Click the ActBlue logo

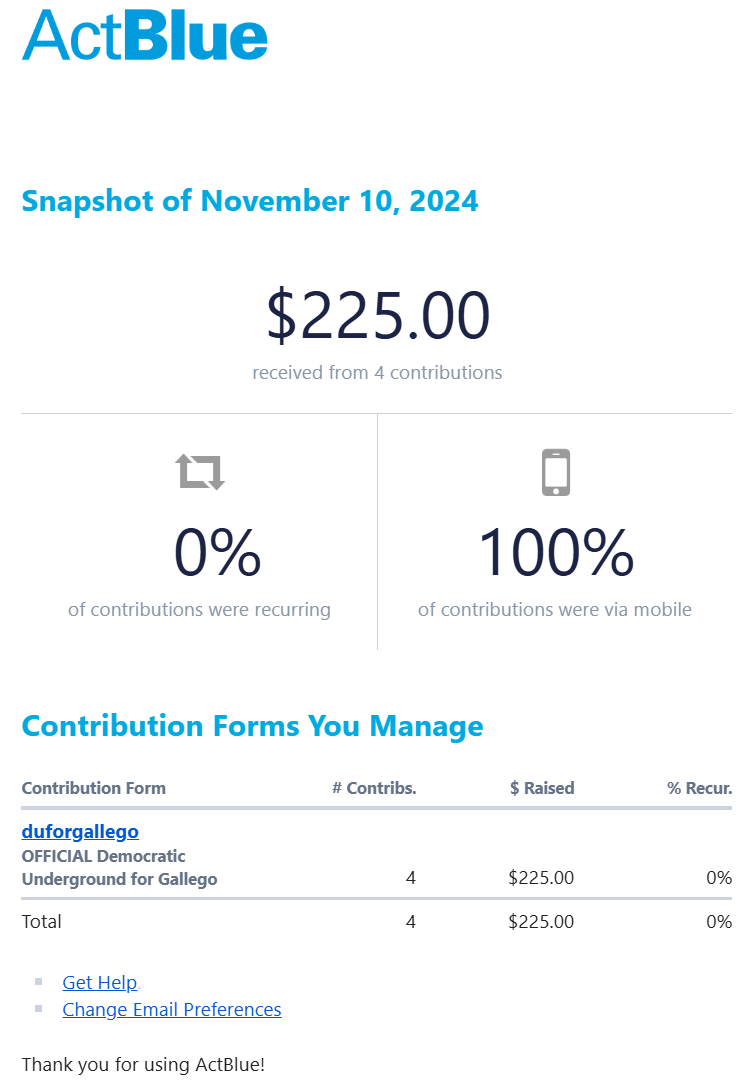coord(145,35)
